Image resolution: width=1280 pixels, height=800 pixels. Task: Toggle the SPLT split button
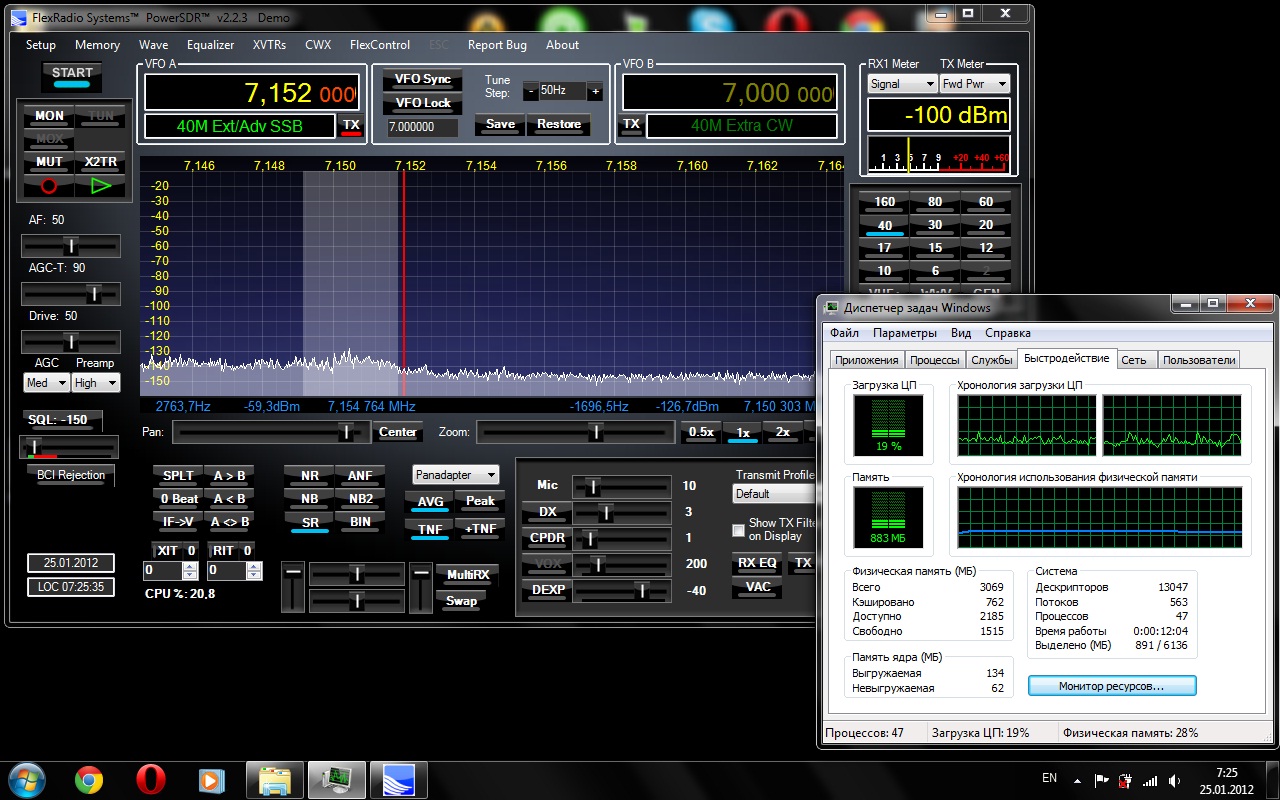[x=178, y=476]
